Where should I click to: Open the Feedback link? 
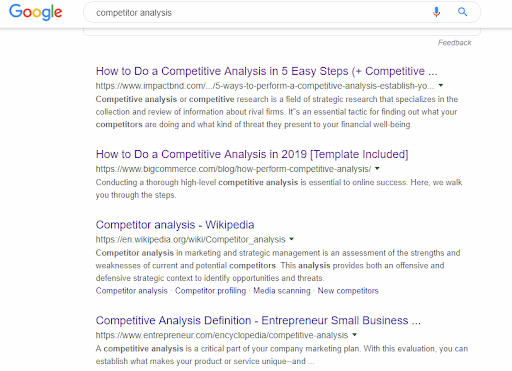point(454,43)
